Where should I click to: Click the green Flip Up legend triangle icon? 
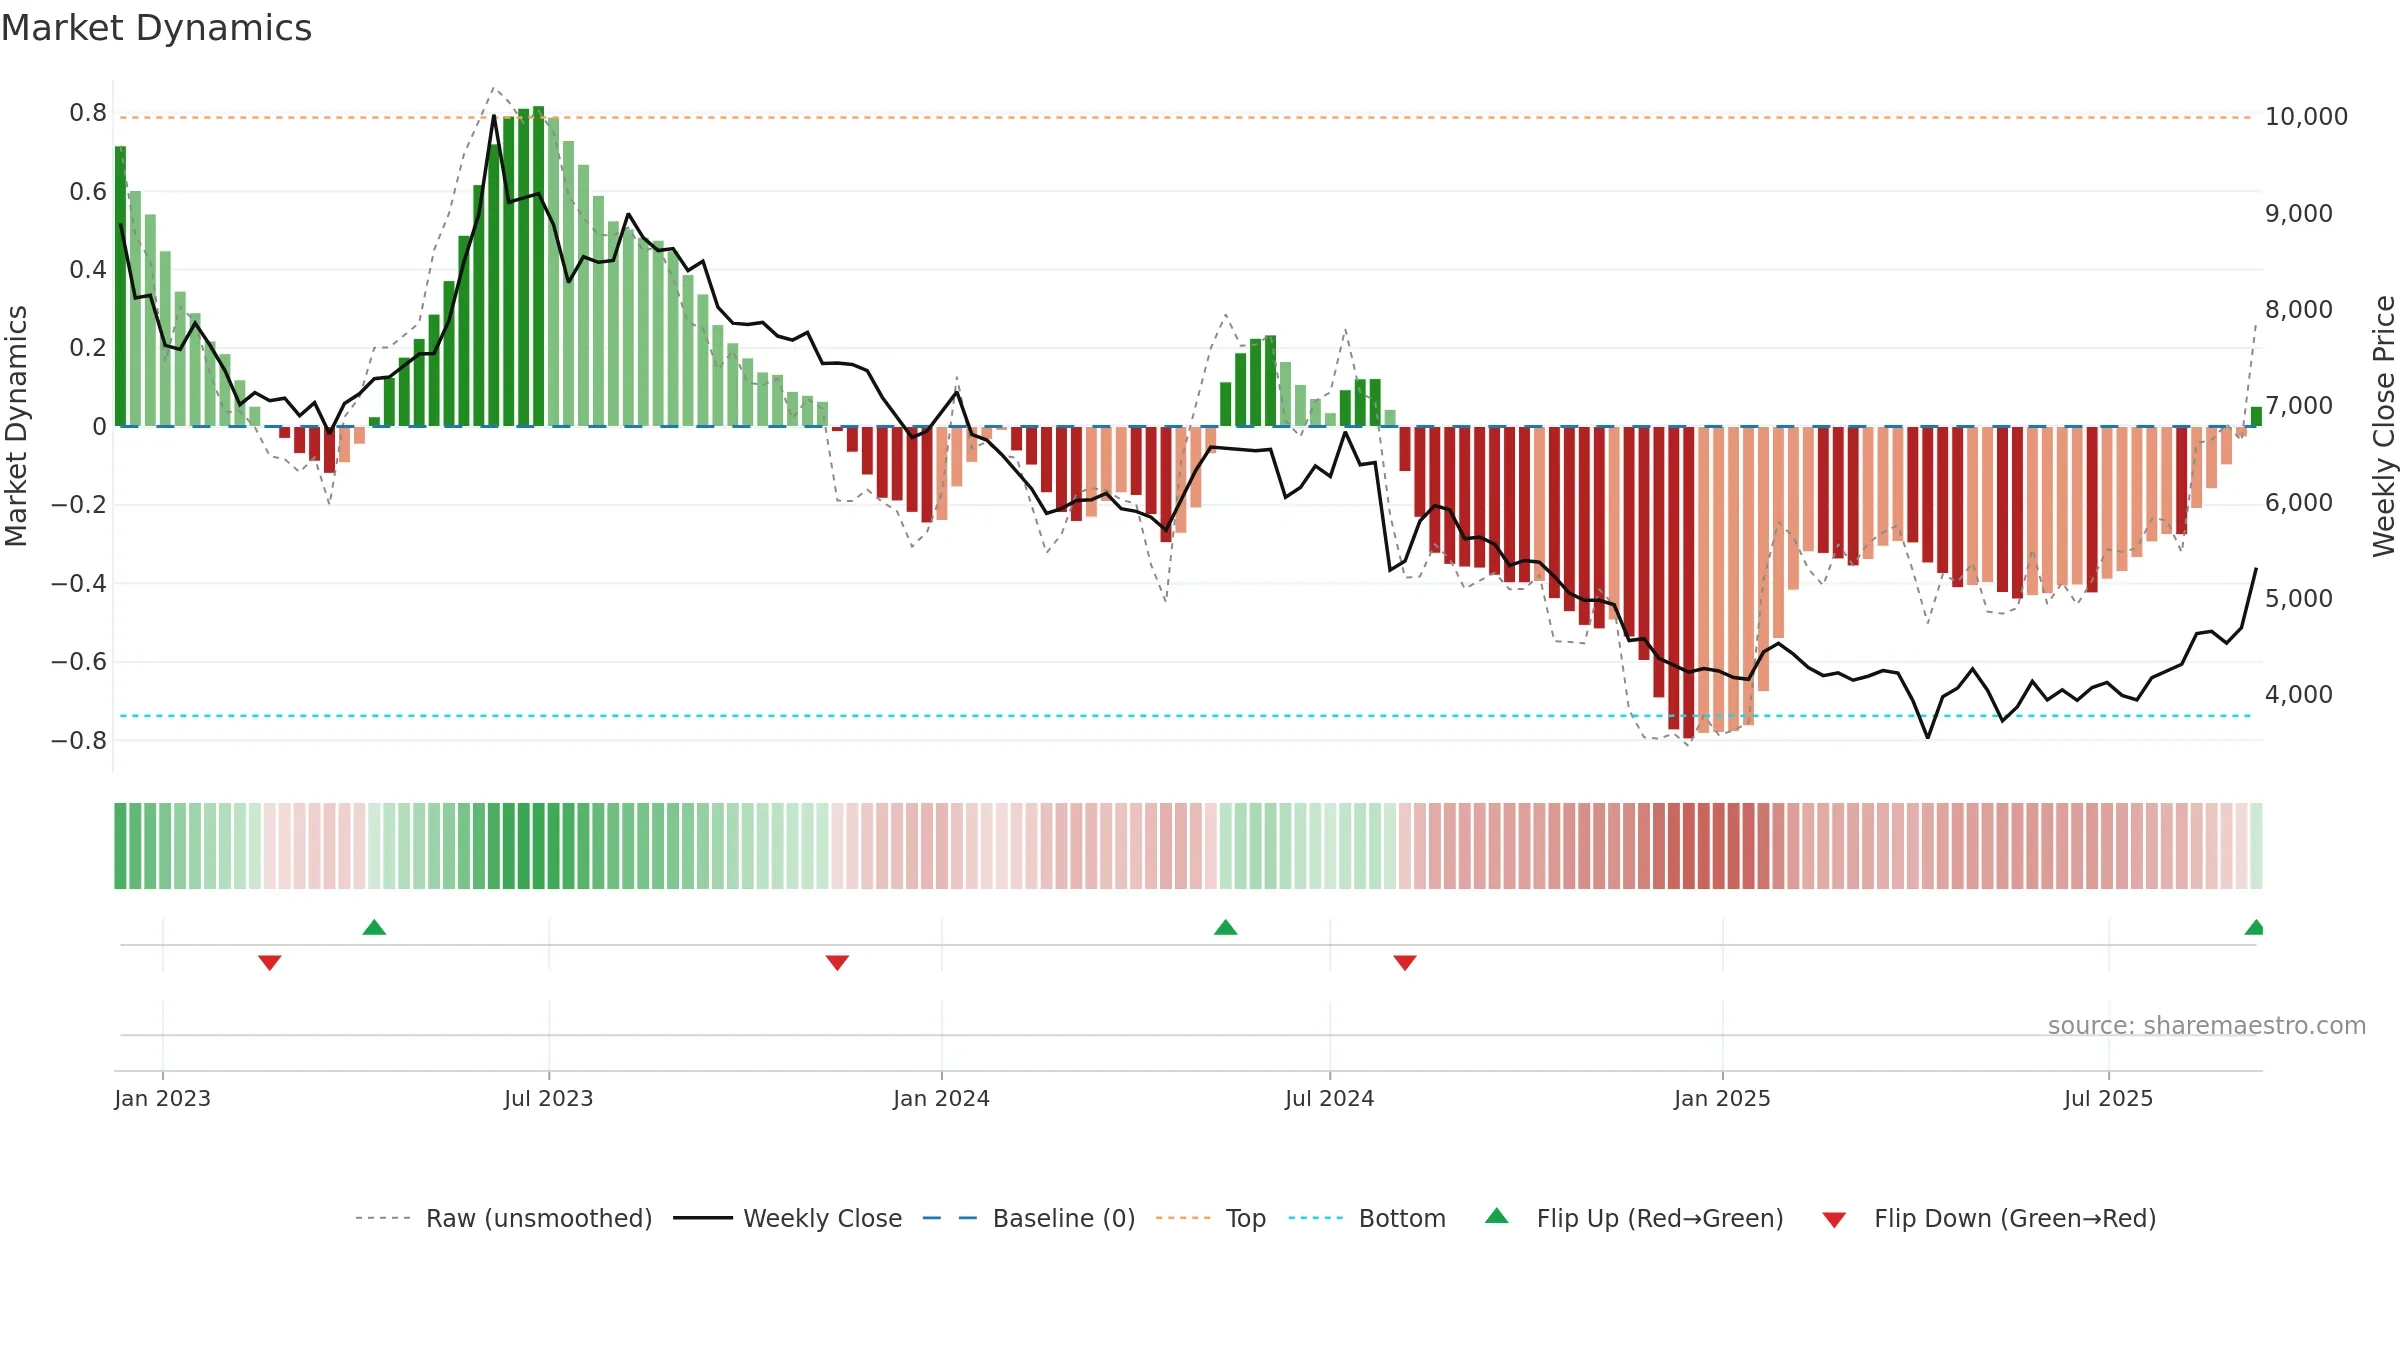(1497, 1216)
